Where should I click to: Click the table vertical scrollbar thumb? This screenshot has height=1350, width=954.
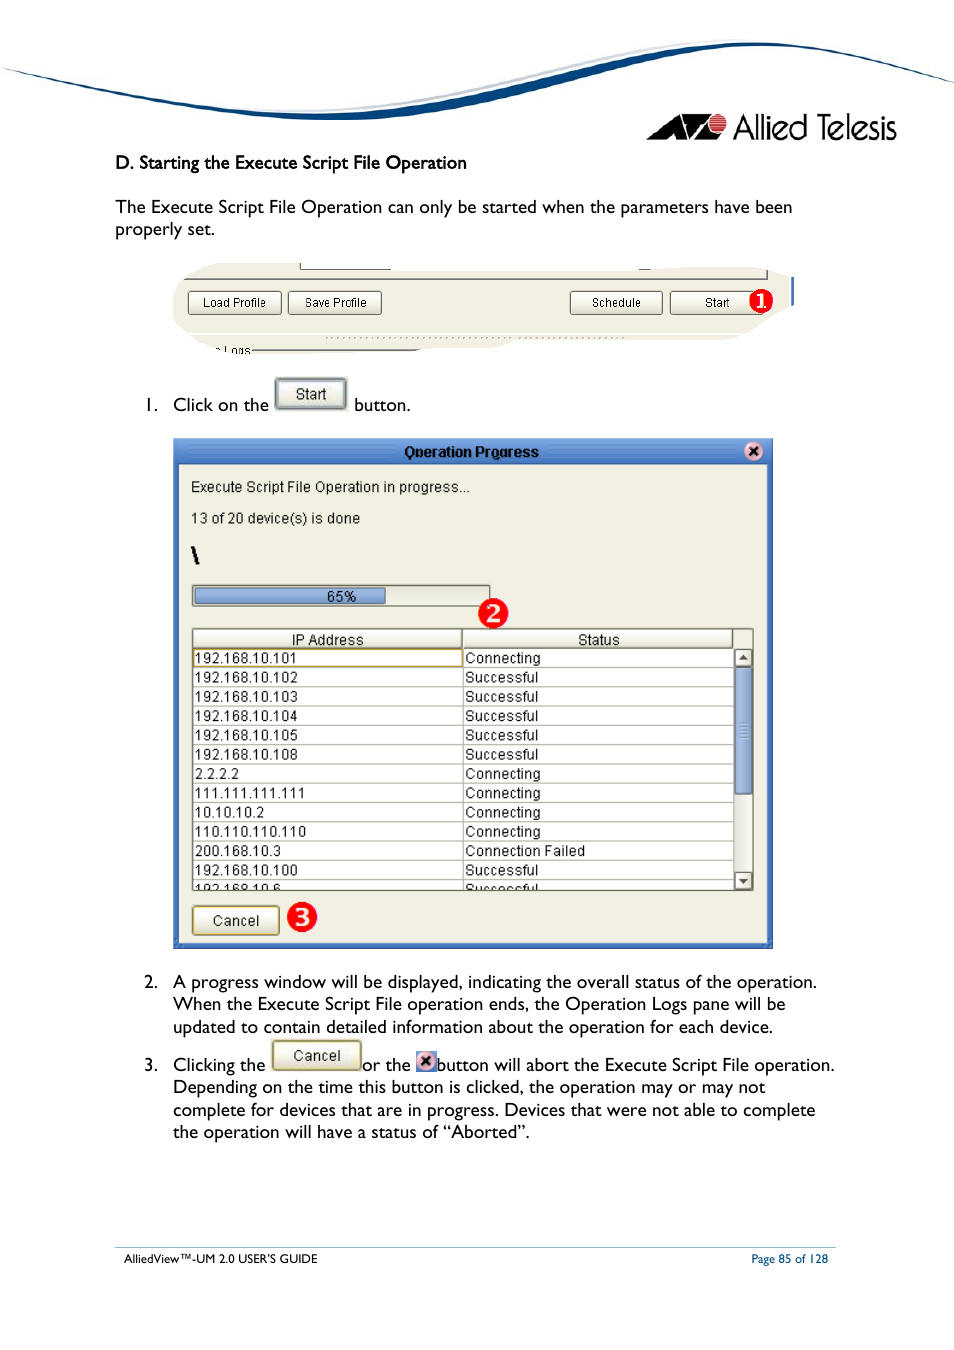click(x=743, y=730)
